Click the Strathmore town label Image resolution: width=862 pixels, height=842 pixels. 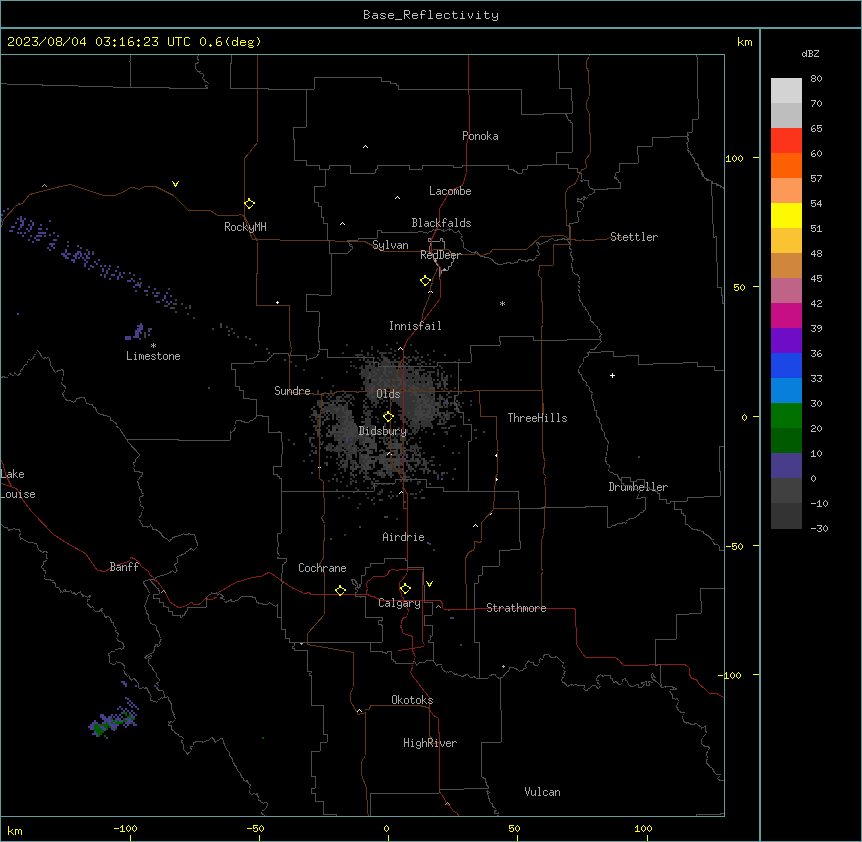coord(516,608)
